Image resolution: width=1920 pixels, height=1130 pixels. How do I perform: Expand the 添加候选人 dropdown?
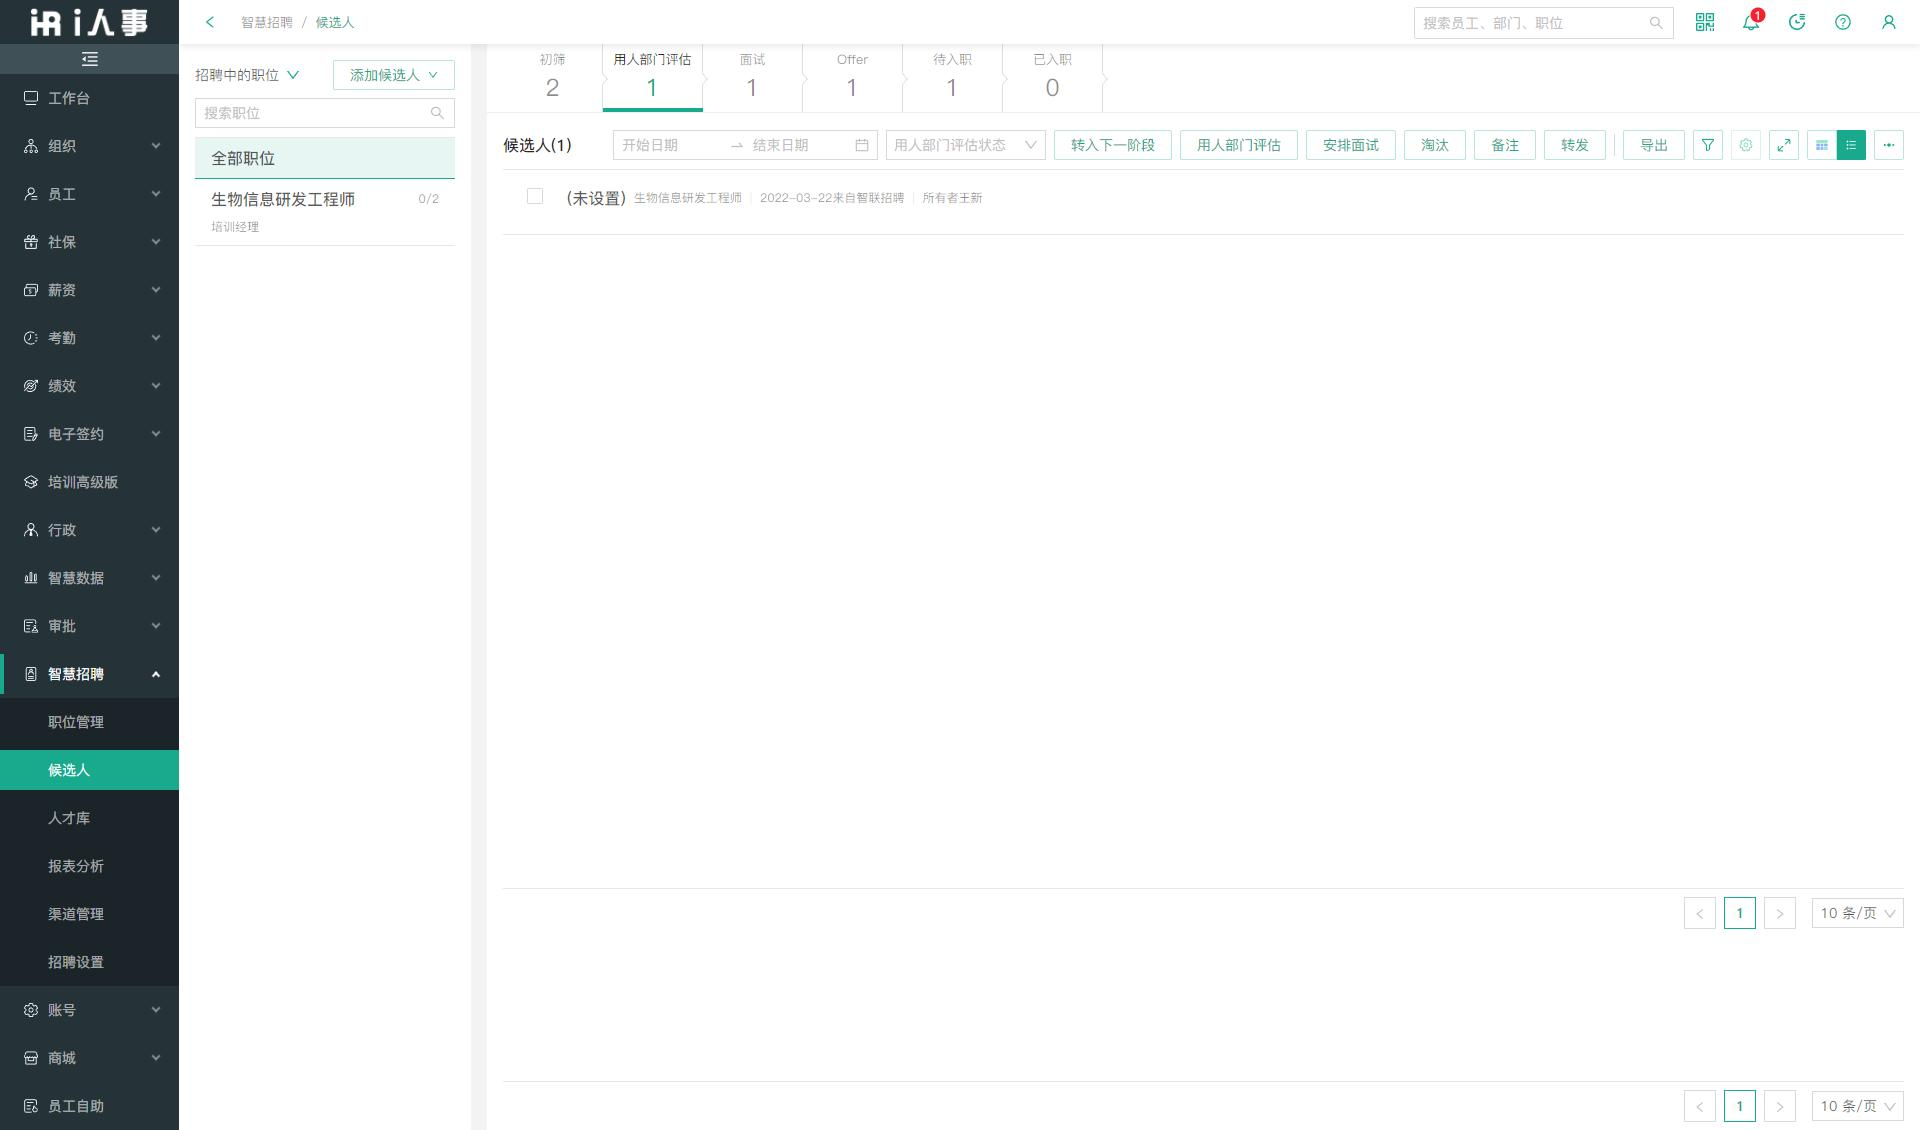[x=393, y=75]
